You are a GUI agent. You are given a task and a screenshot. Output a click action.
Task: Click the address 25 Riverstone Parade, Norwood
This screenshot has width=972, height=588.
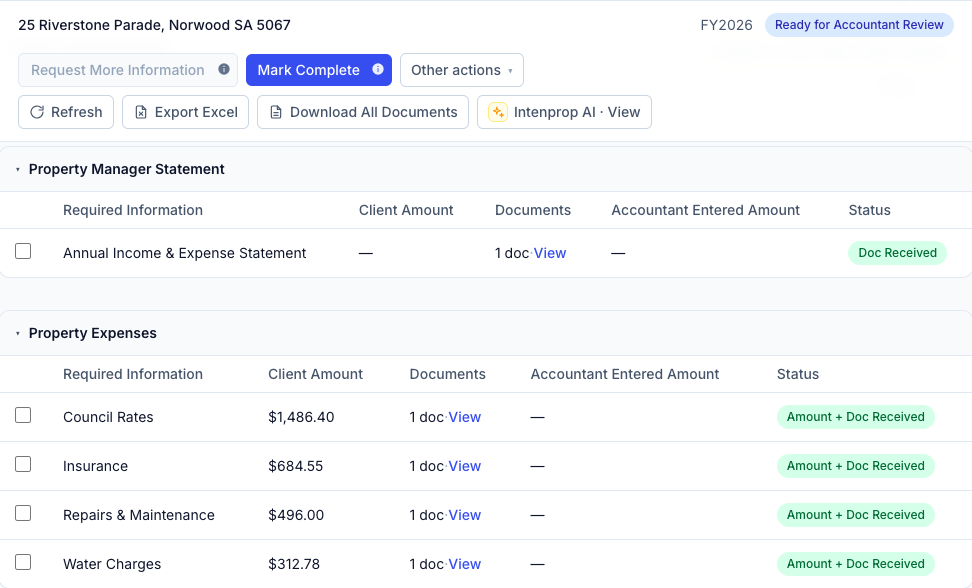[154, 25]
